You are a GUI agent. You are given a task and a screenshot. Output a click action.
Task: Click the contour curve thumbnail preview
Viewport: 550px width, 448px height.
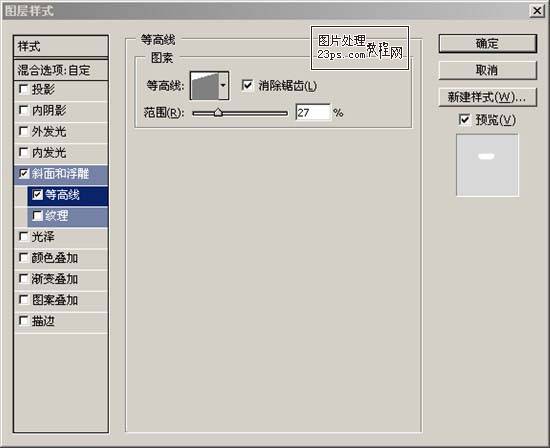coord(204,86)
